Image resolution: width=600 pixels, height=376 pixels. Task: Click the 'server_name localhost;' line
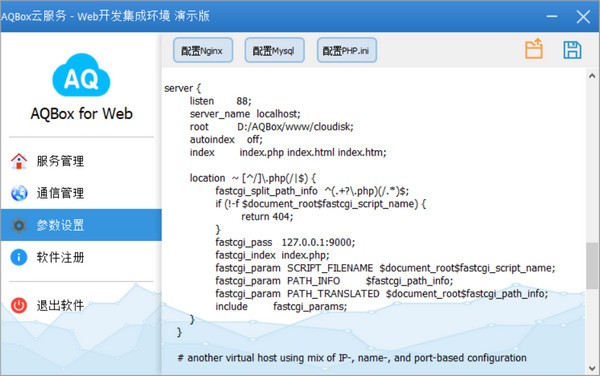245,114
